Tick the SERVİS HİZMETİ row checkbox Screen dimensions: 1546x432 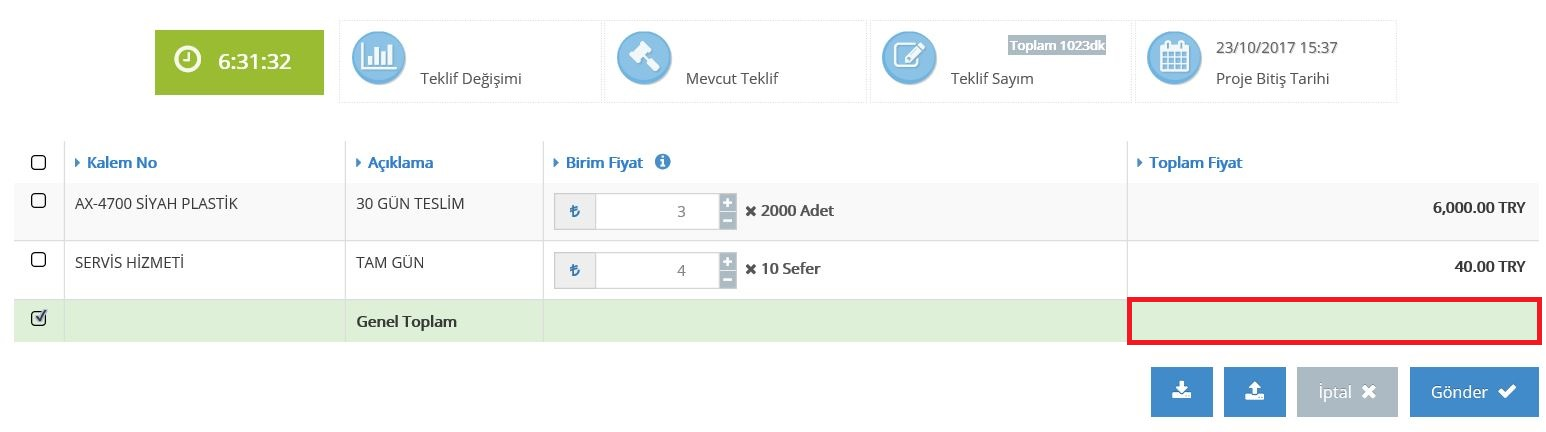pos(39,260)
